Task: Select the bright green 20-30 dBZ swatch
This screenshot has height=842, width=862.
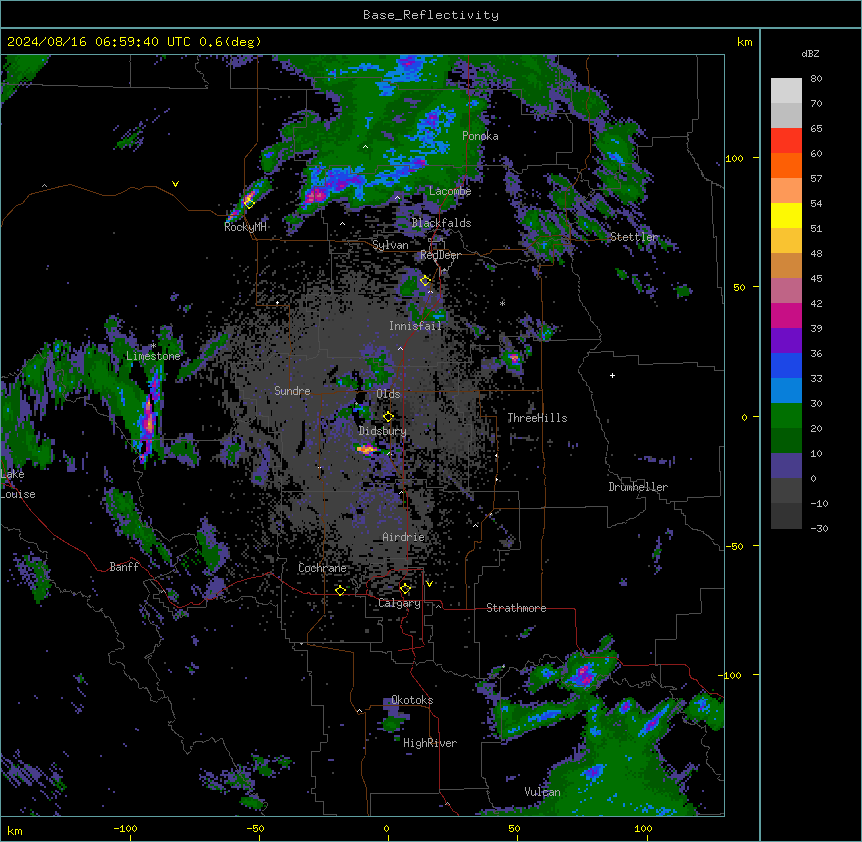Action: (786, 416)
